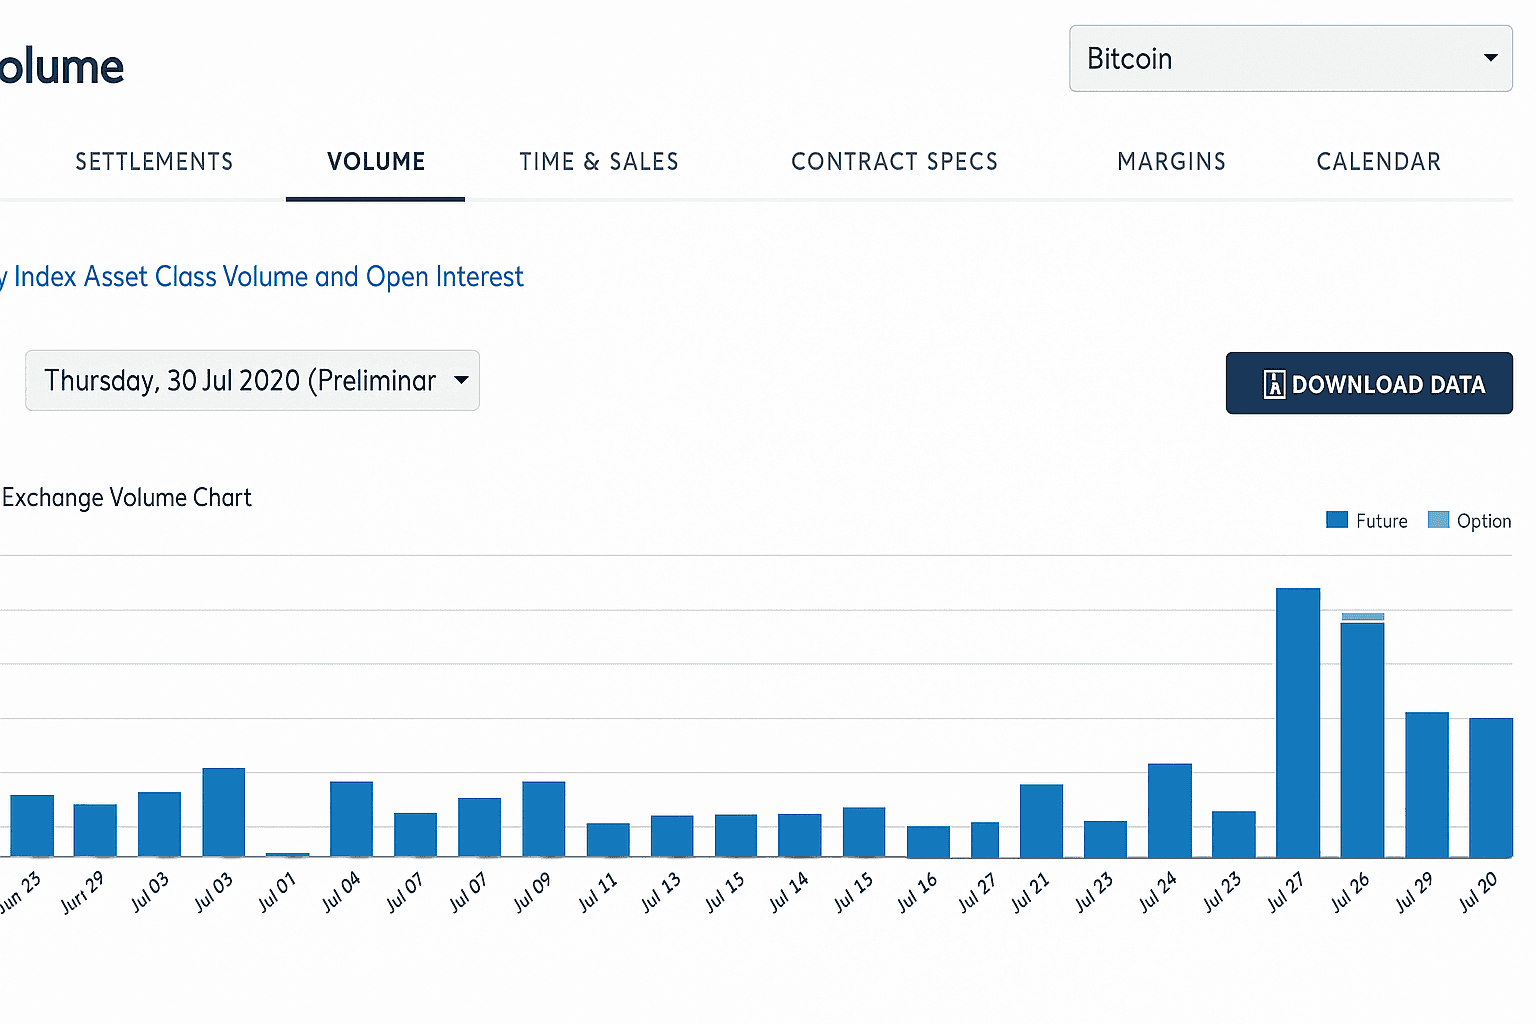
Task: Click the light blue Option segment atop Jul 26 bar
Action: (1362, 617)
